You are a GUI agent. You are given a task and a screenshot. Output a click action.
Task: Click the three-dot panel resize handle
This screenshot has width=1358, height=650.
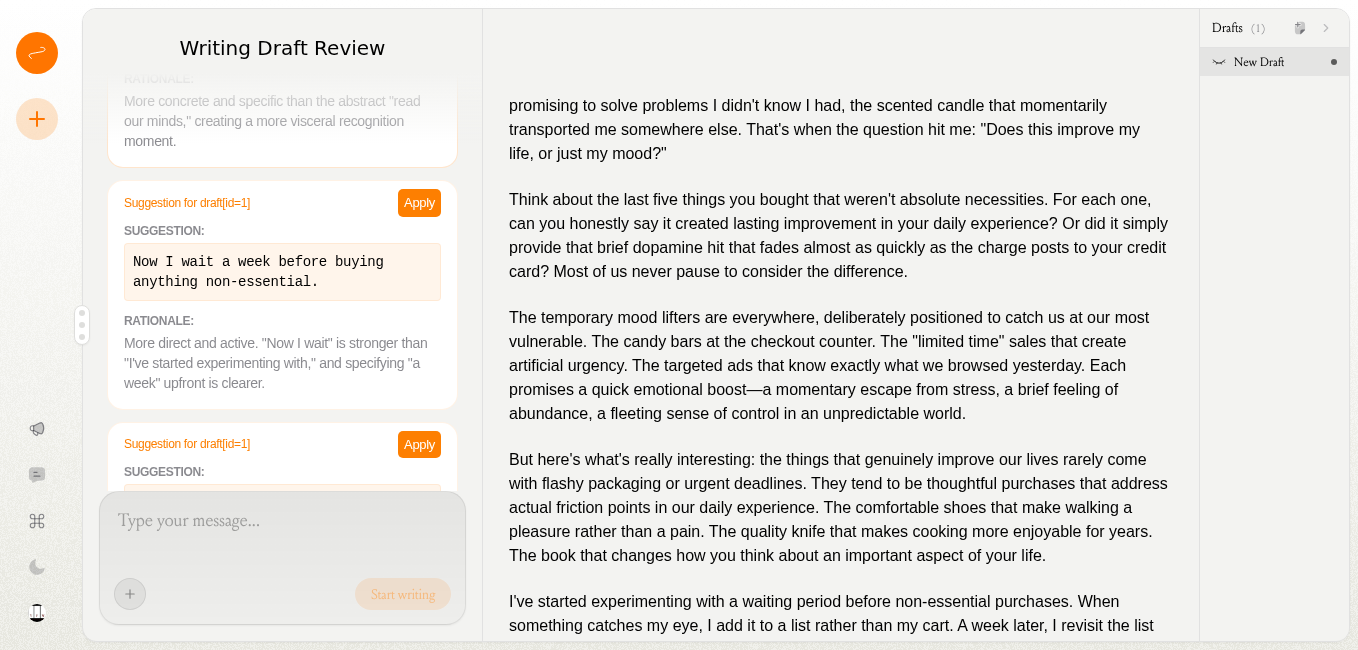tap(82, 325)
